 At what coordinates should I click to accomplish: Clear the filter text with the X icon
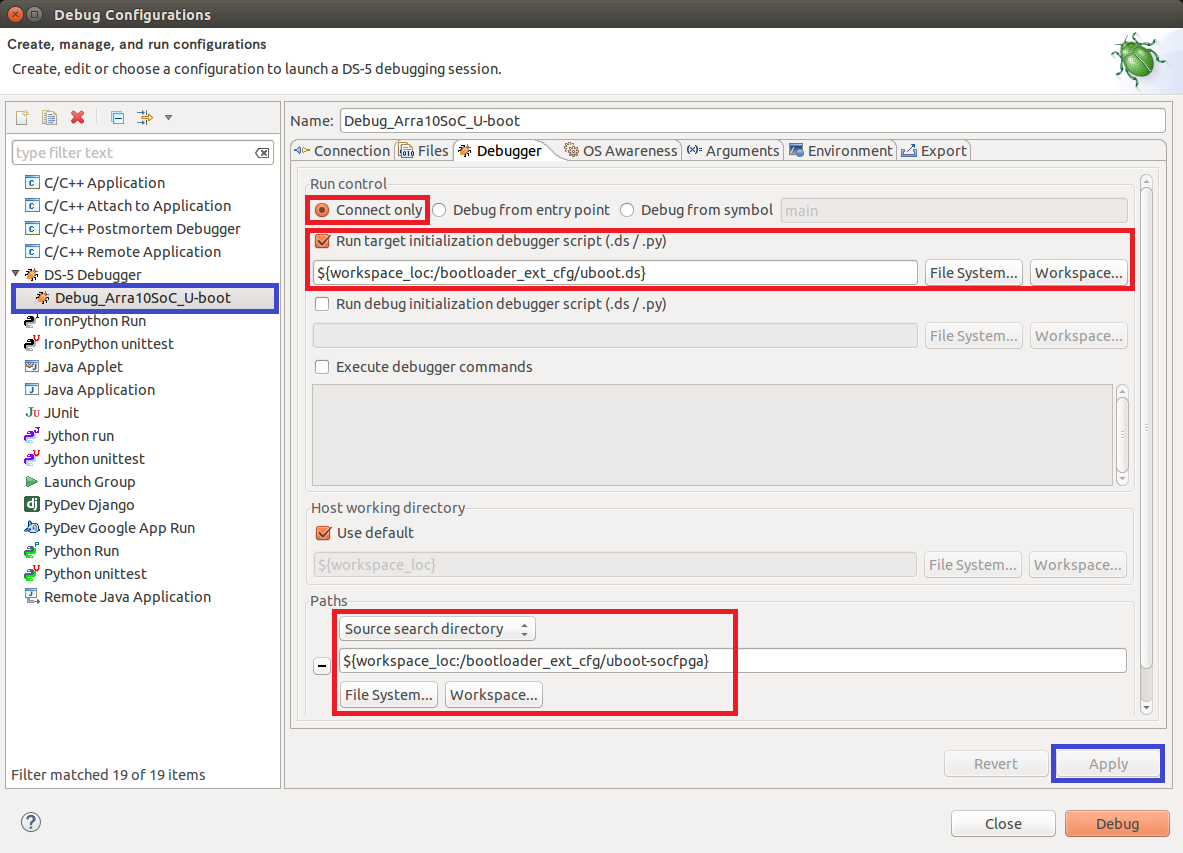coord(262,153)
